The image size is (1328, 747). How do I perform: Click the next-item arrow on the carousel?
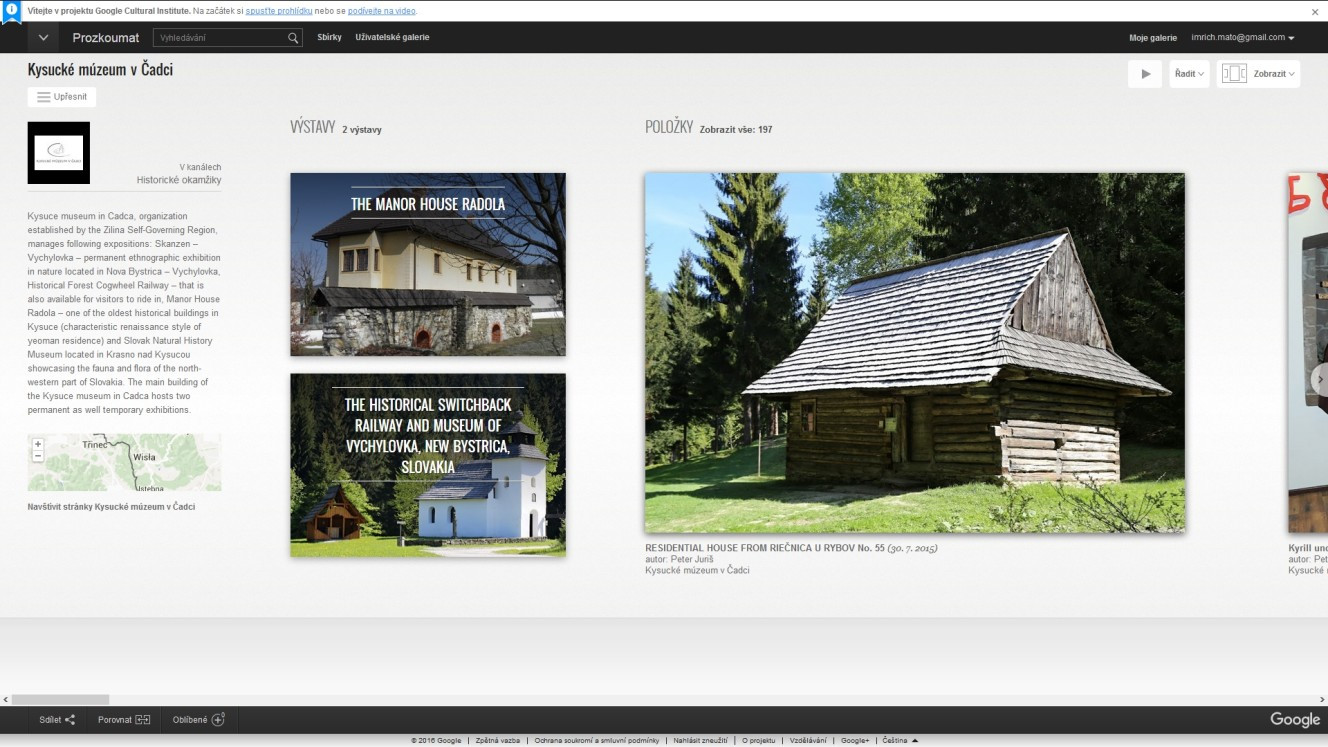click(x=1319, y=379)
